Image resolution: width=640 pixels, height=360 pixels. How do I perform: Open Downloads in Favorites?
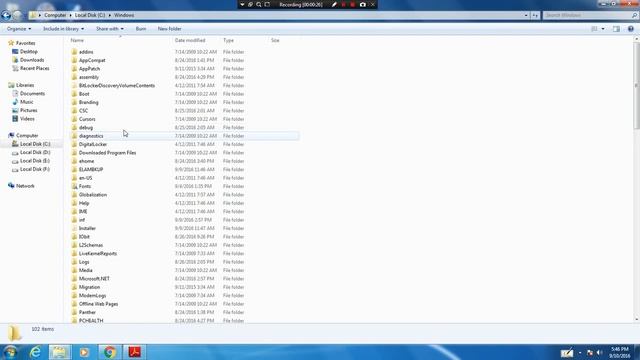coord(32,60)
